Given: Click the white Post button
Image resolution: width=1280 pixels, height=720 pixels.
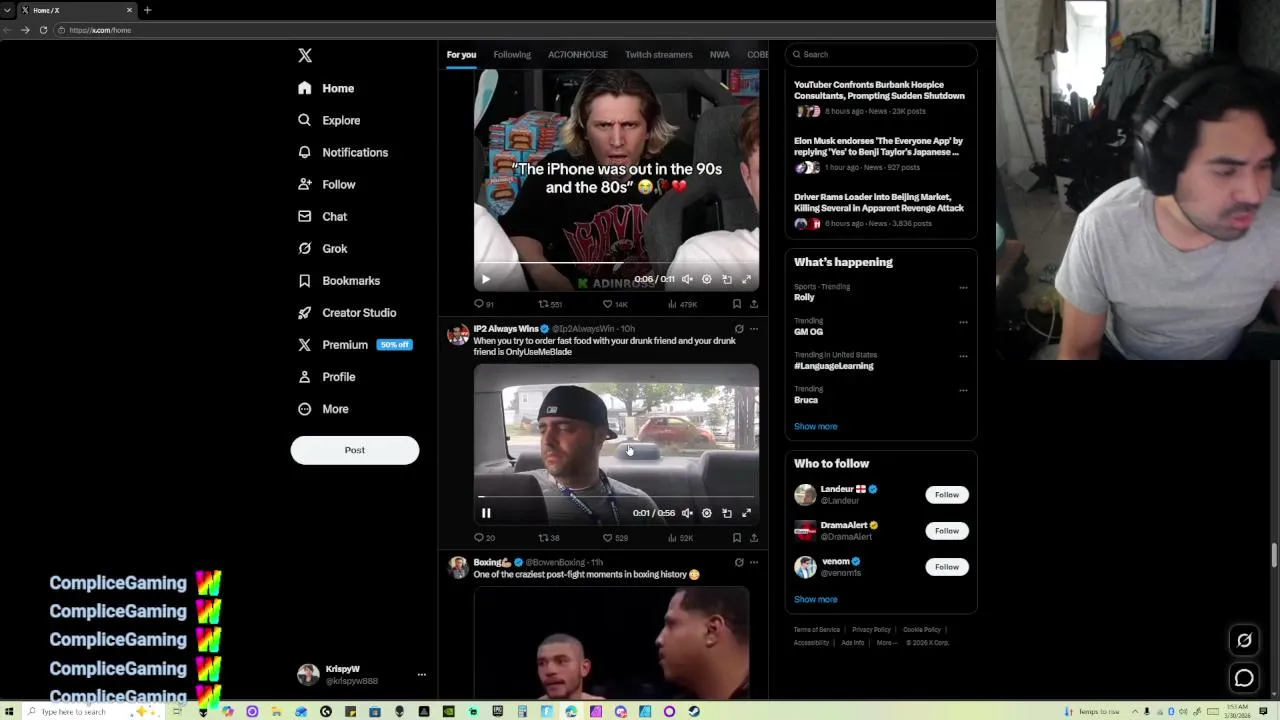Looking at the screenshot, I should pos(355,450).
